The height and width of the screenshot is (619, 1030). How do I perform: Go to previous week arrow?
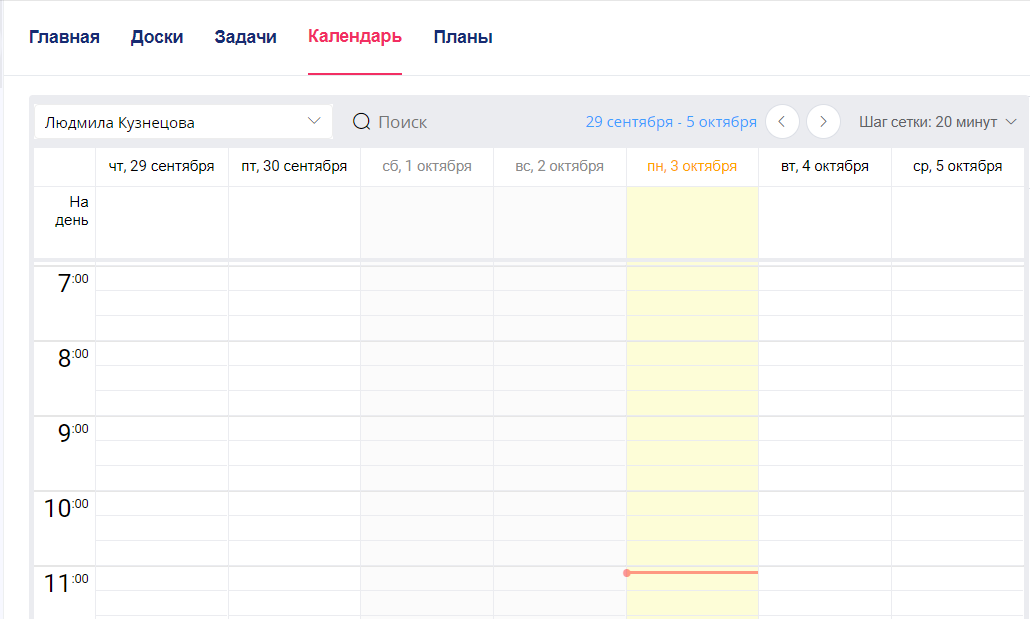tap(782, 122)
